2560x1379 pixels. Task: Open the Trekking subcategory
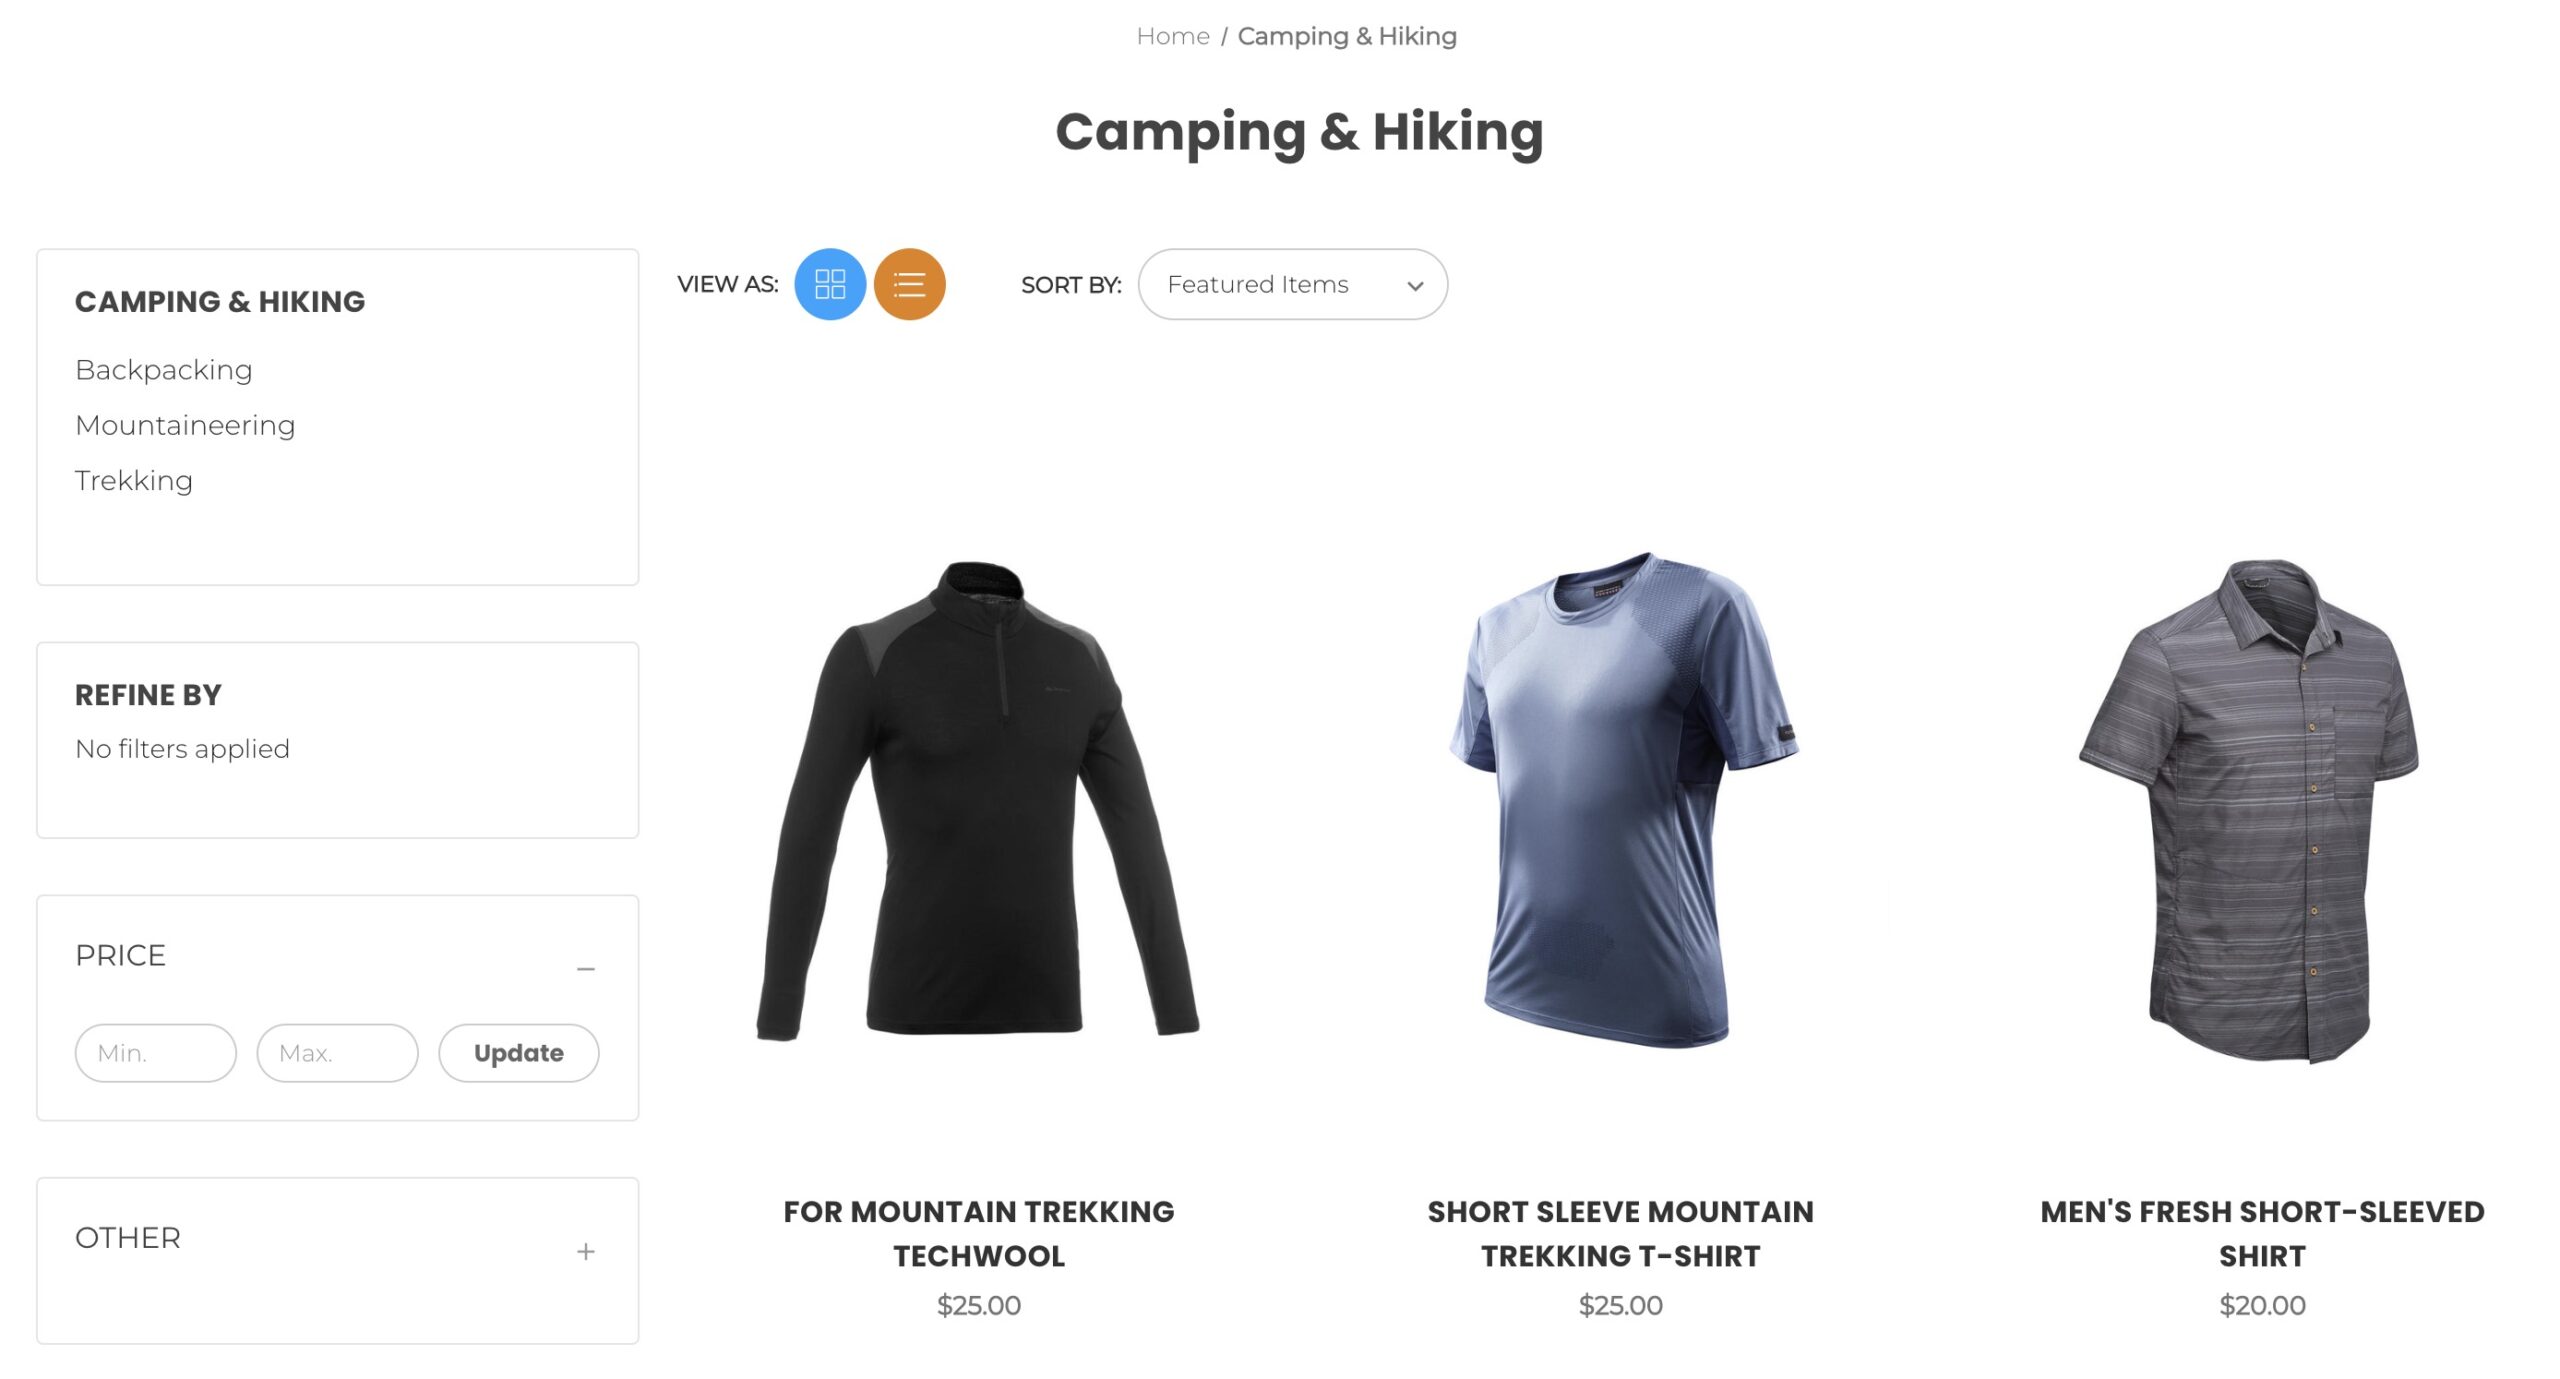point(134,480)
